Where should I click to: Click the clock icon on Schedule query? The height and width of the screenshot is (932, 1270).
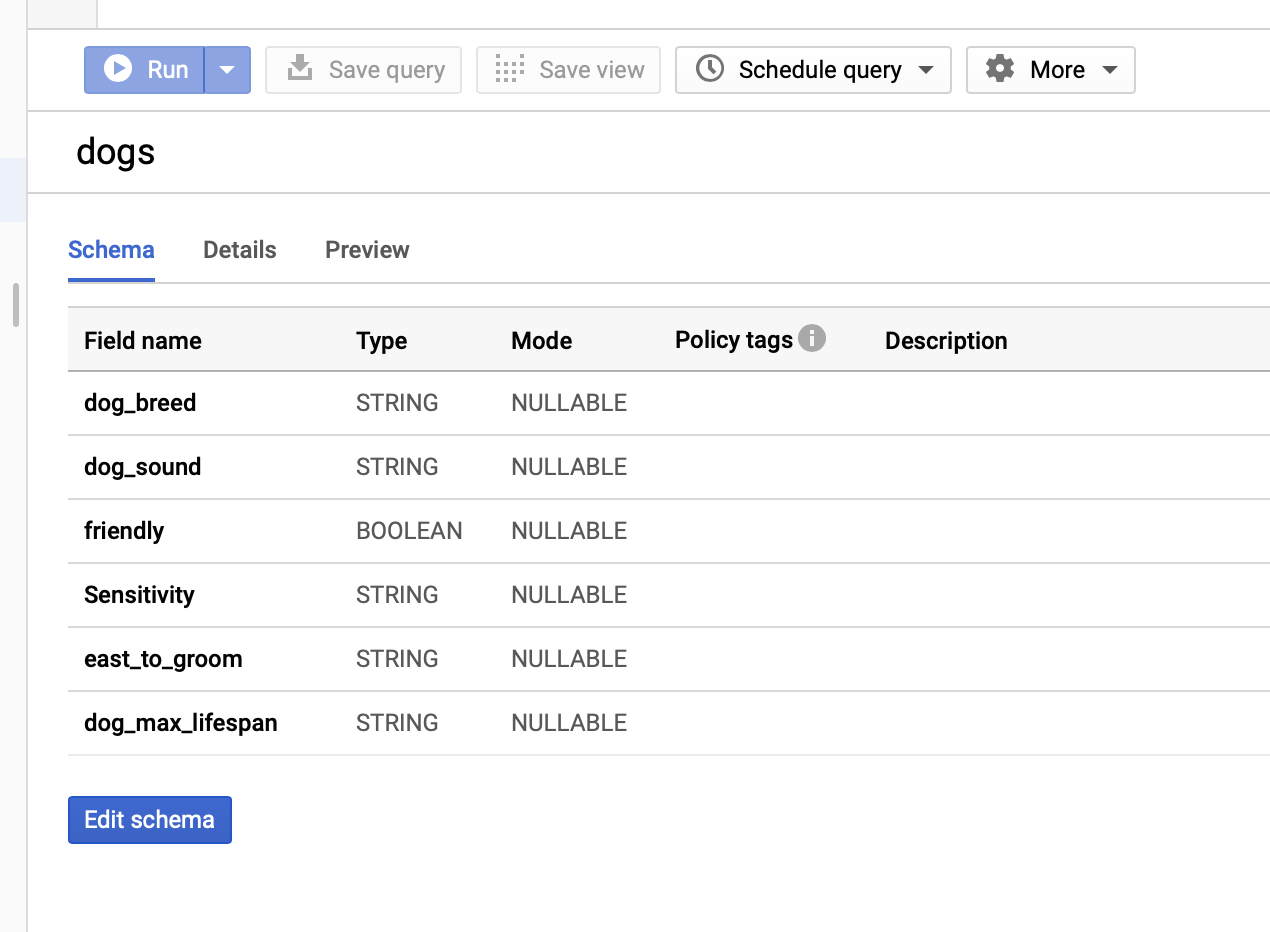[x=710, y=69]
